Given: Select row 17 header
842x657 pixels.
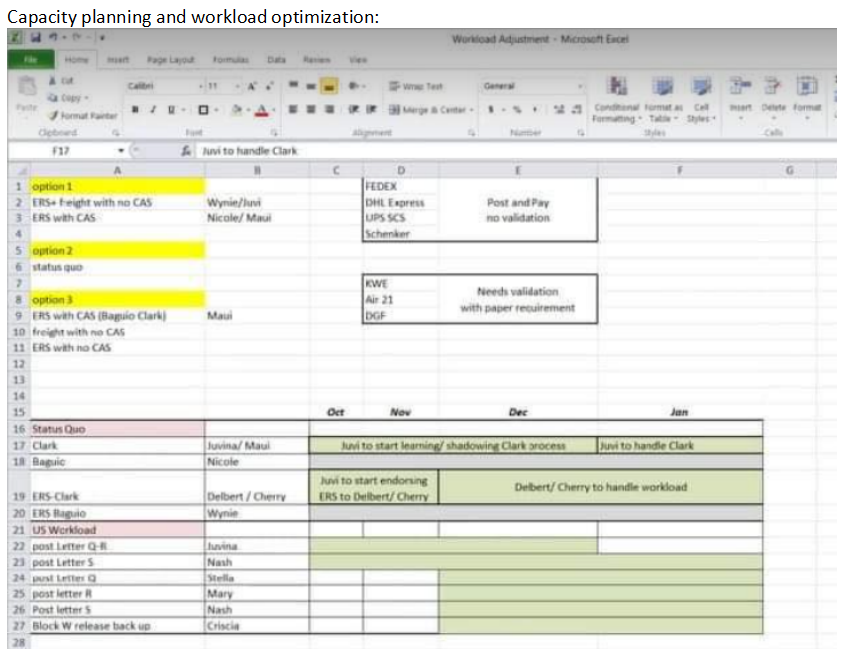Looking at the screenshot, I should tap(19, 446).
